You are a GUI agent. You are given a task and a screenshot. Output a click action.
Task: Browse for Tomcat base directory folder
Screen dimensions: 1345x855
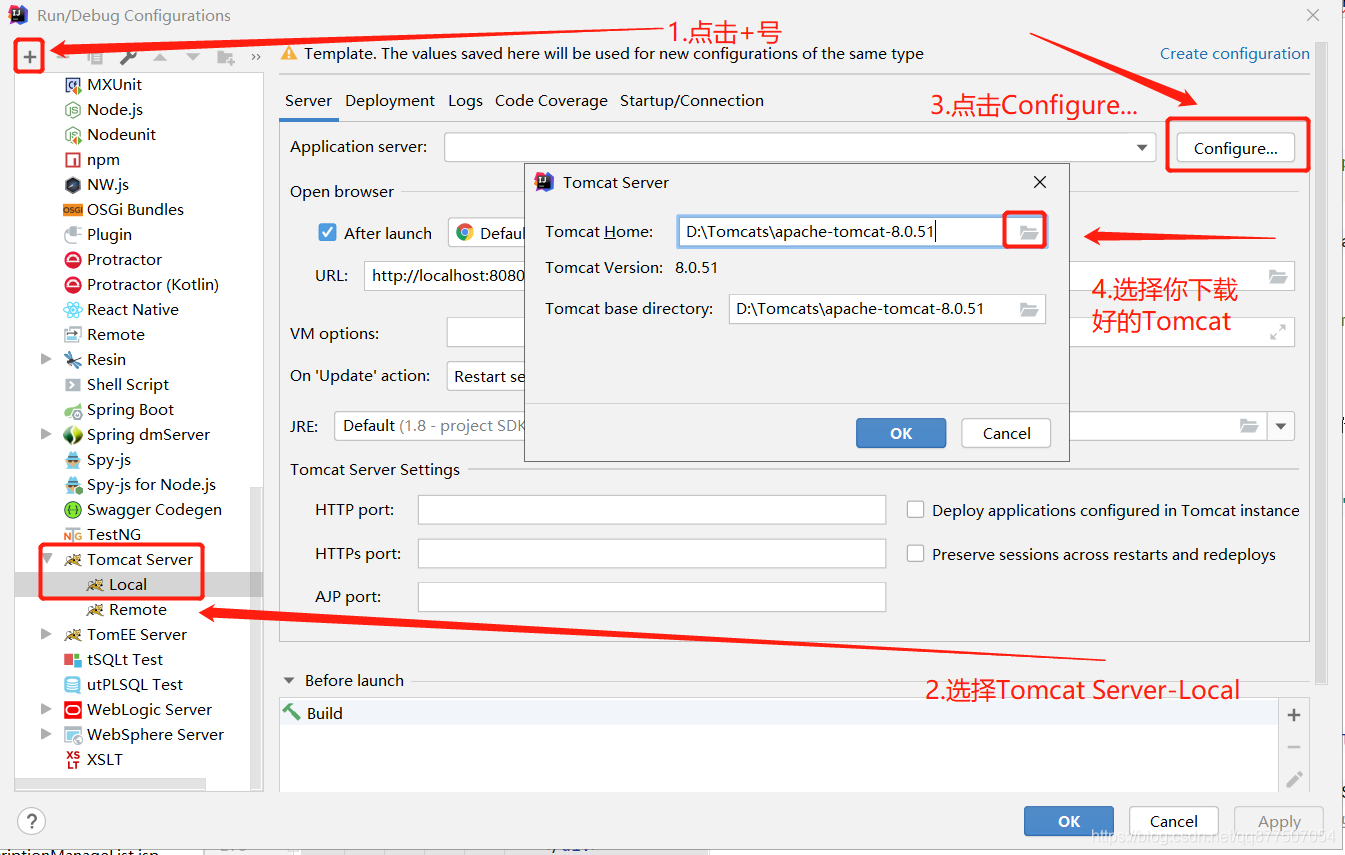pos(1029,309)
